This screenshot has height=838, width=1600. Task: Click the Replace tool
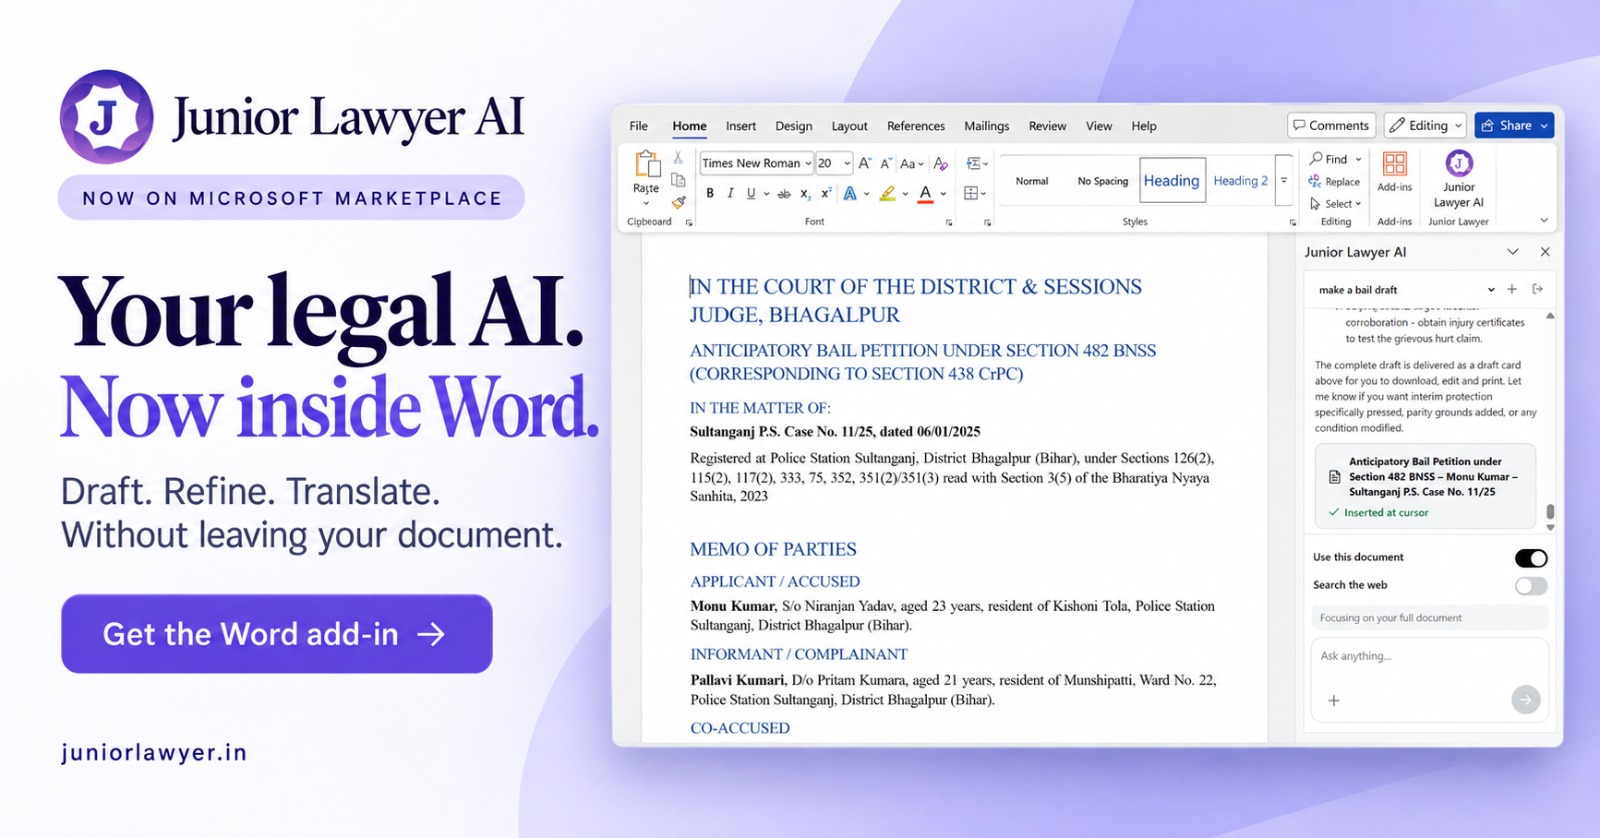point(1334,182)
